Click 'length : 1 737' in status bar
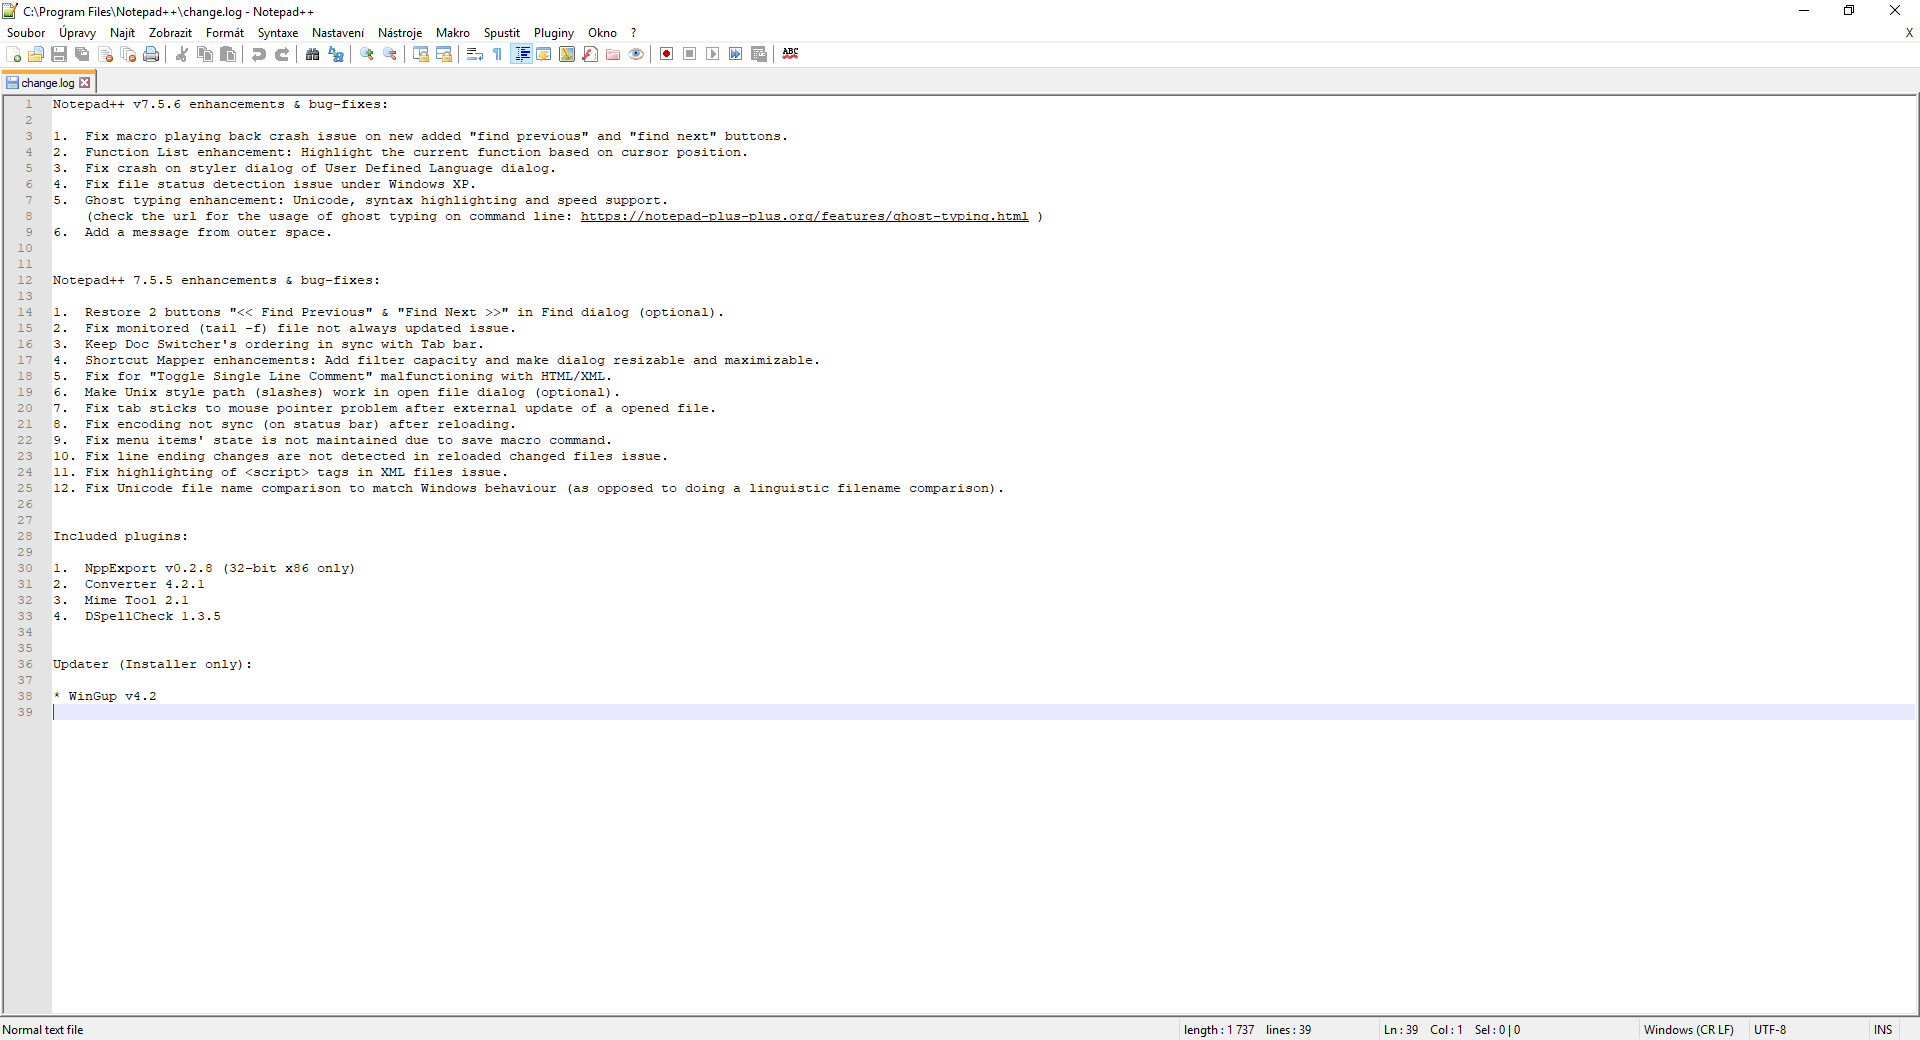 1219,1030
